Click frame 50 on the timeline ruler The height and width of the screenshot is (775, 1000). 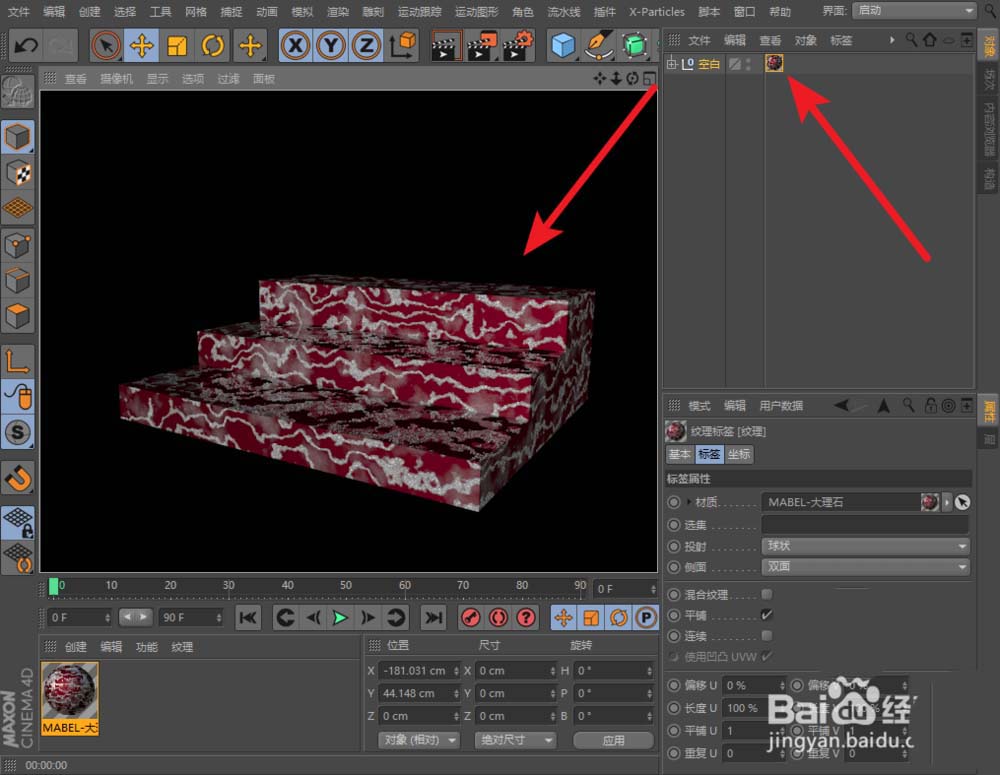click(345, 584)
